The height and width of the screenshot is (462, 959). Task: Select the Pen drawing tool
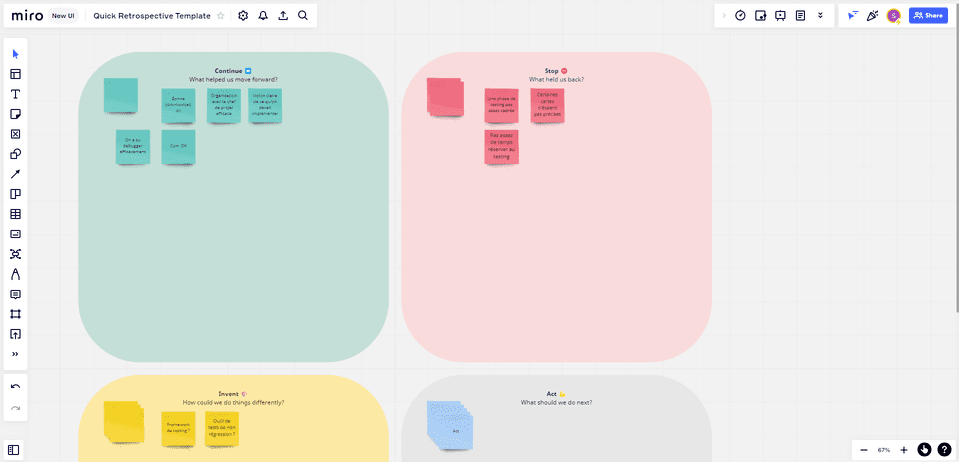point(16,274)
